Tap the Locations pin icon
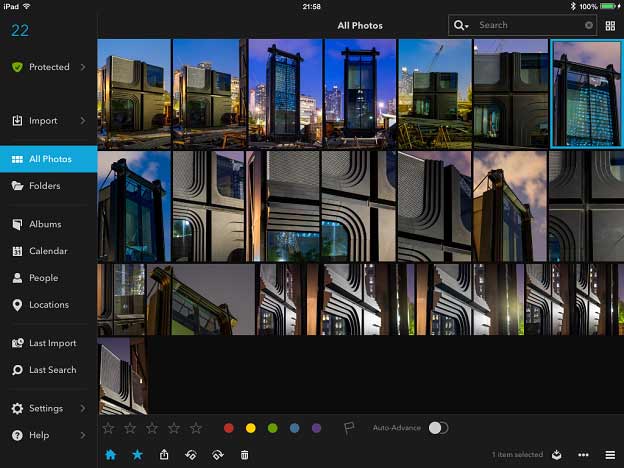Viewport: 624px width, 468px height. pos(17,305)
